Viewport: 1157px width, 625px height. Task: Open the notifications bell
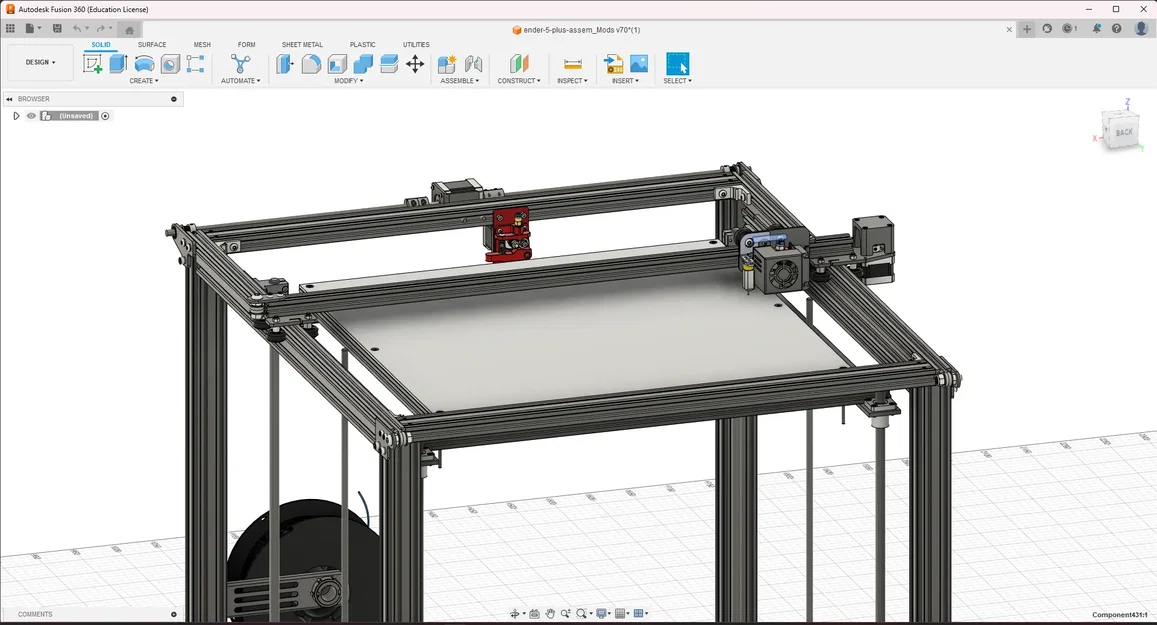(1096, 29)
